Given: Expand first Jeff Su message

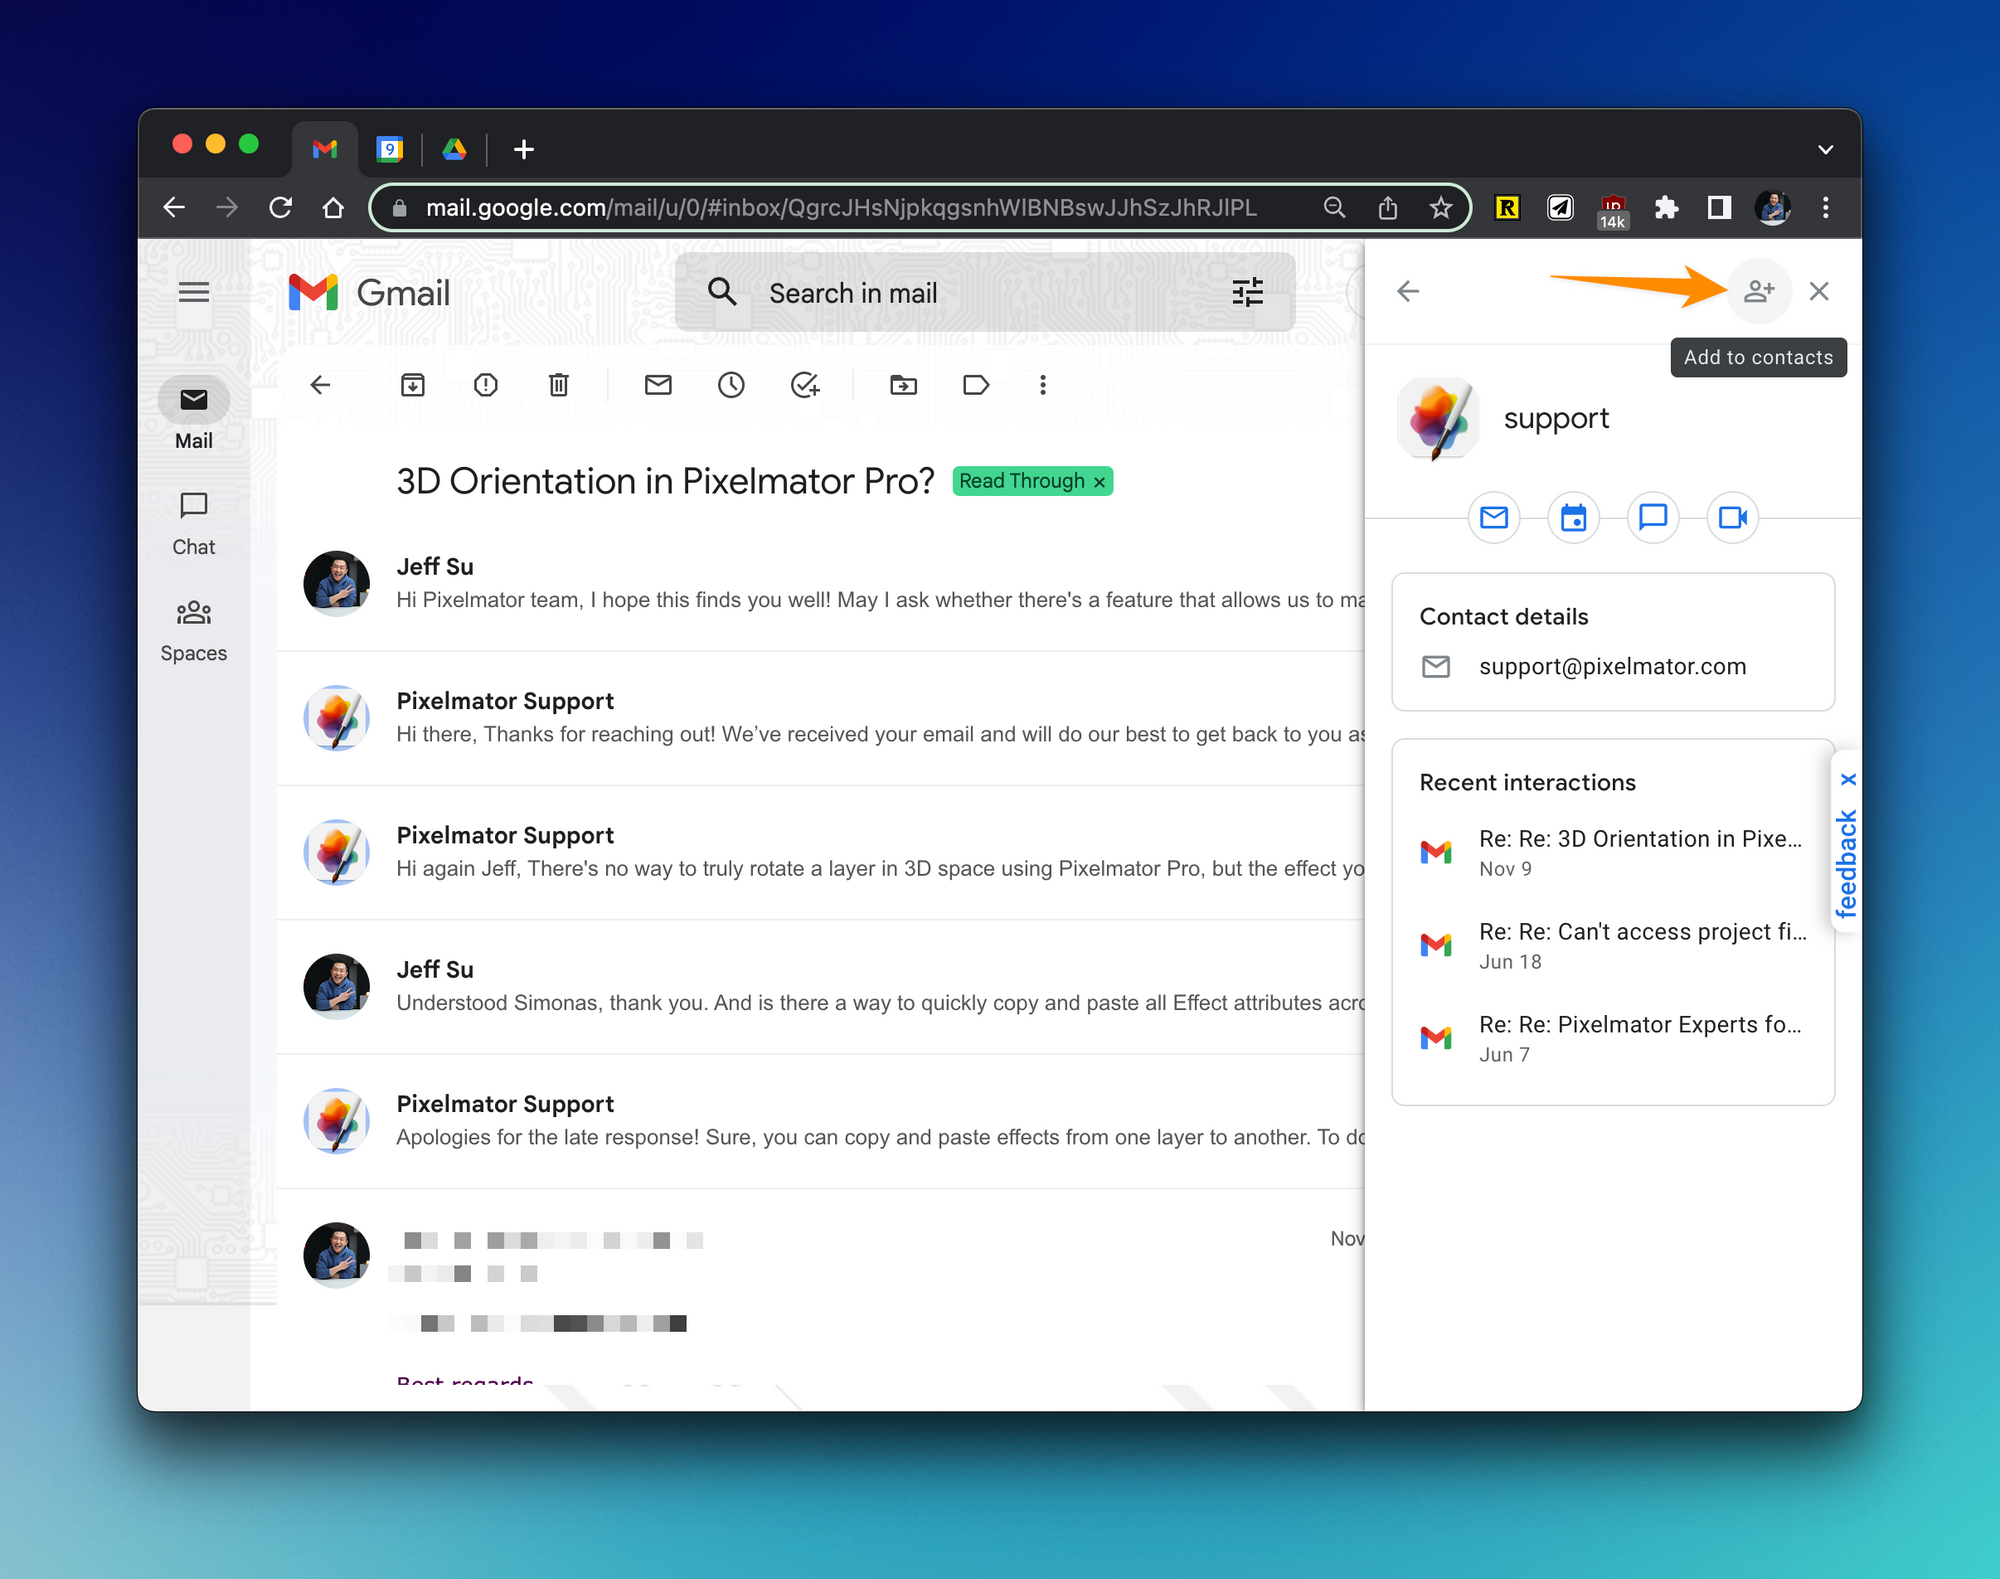Looking at the screenshot, I should click(x=820, y=583).
